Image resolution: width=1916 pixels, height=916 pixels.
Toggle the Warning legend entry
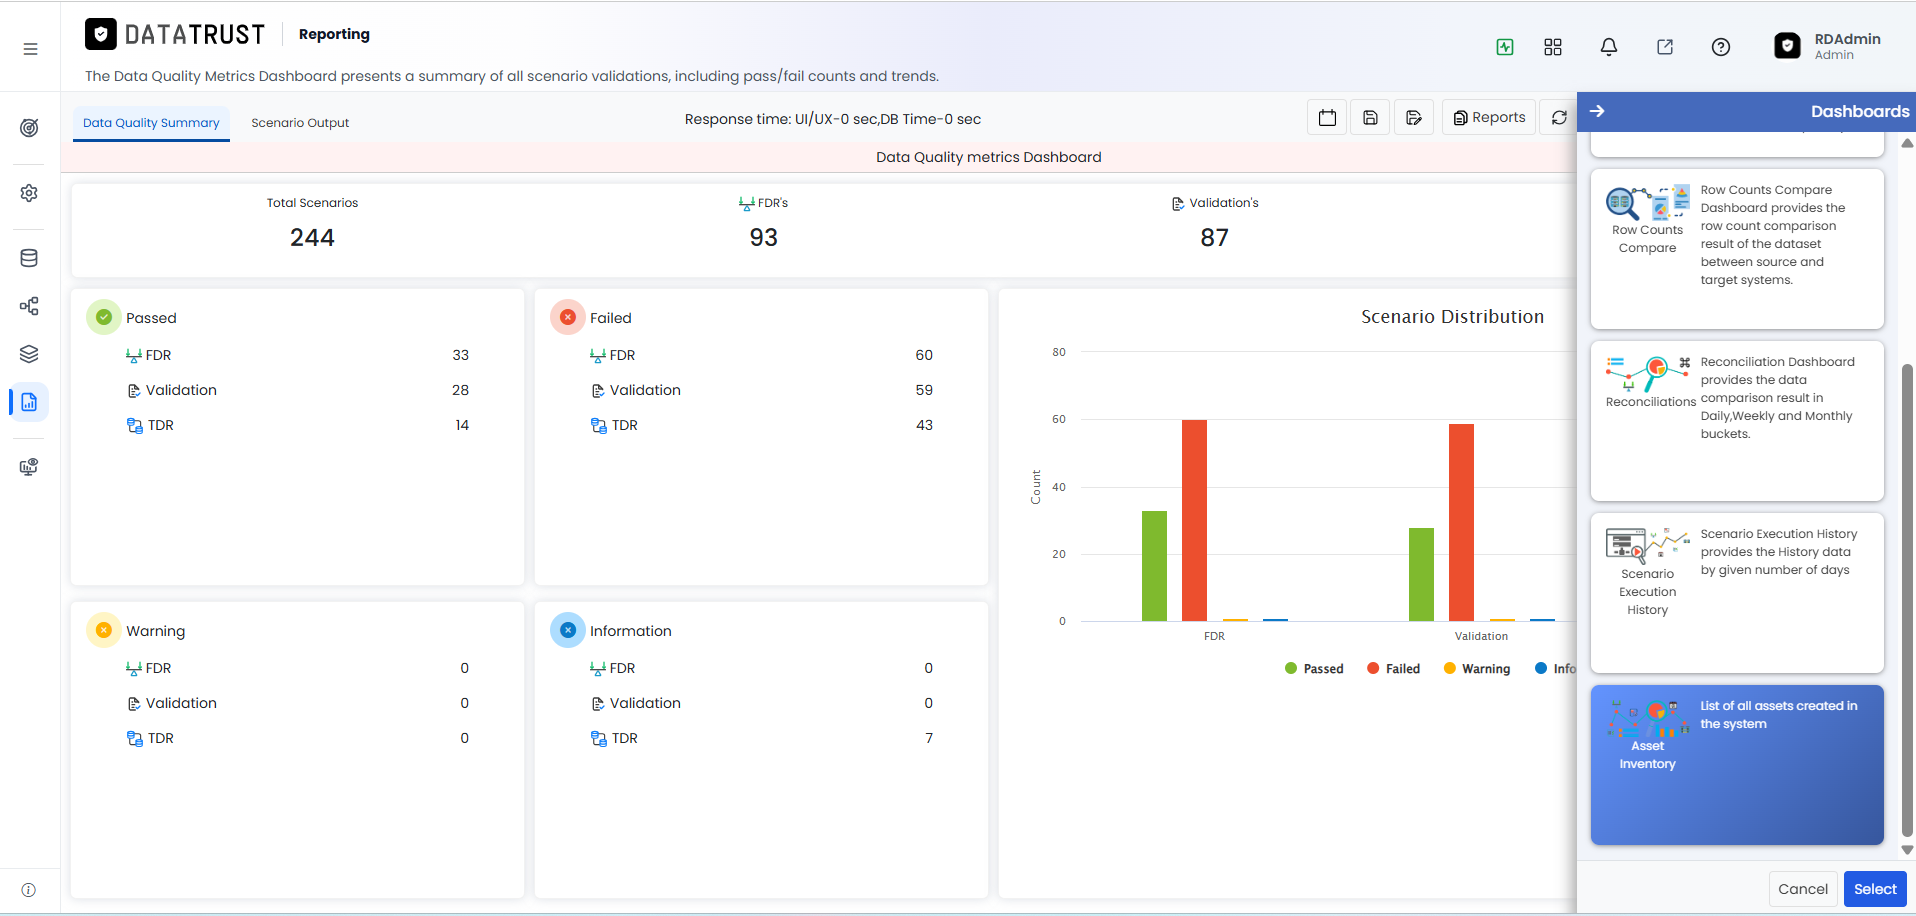pyautogui.click(x=1477, y=669)
